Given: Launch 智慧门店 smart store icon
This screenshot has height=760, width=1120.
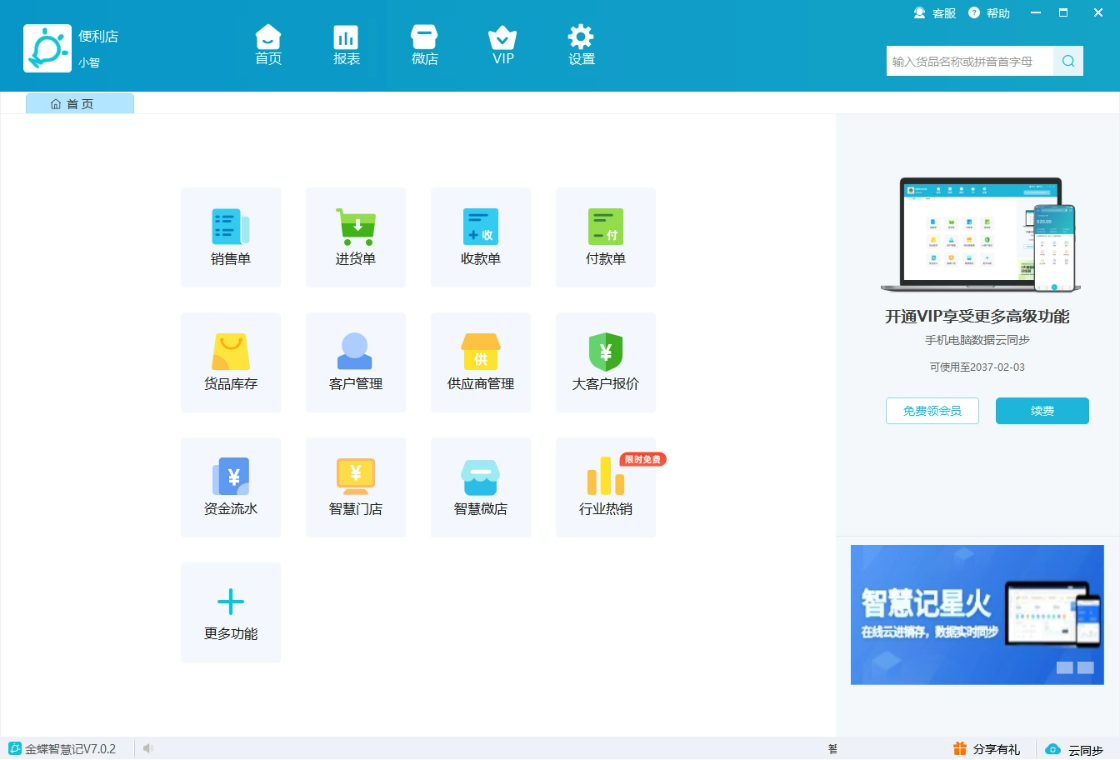Looking at the screenshot, I should tap(356, 478).
